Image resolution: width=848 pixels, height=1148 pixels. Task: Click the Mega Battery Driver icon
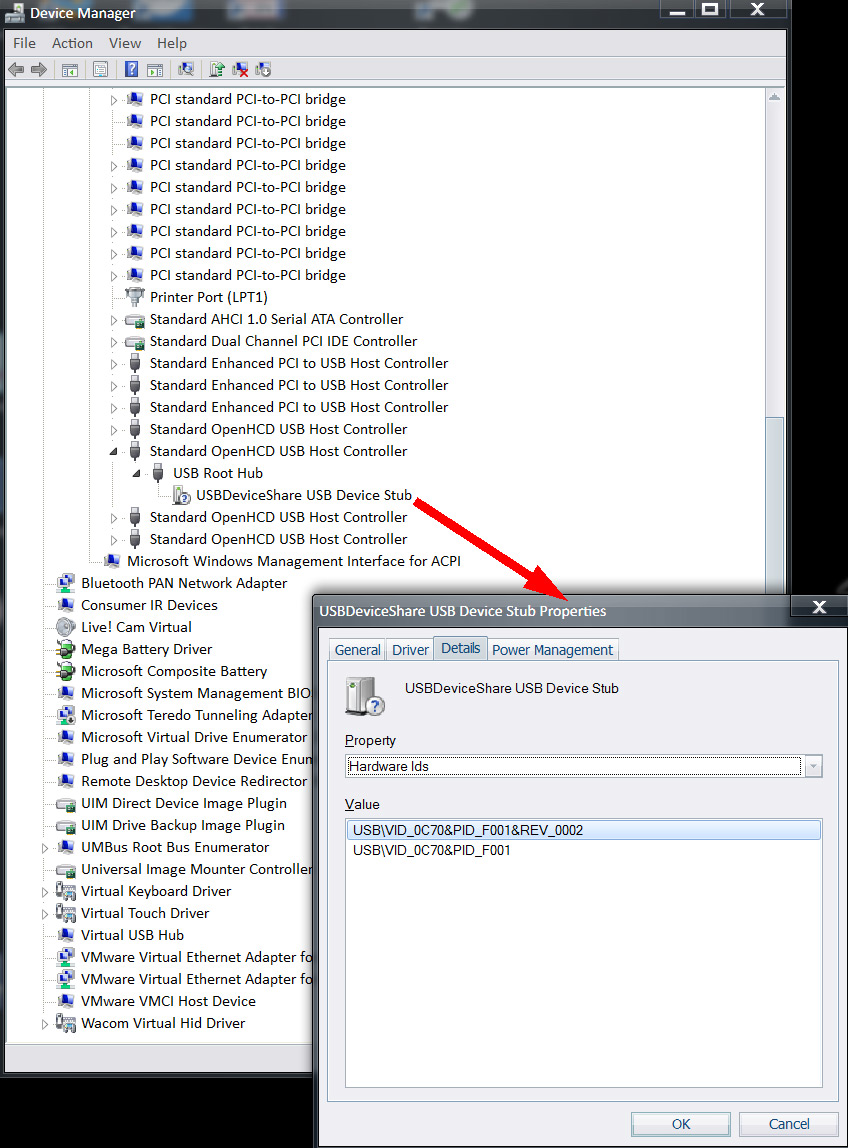(65, 649)
